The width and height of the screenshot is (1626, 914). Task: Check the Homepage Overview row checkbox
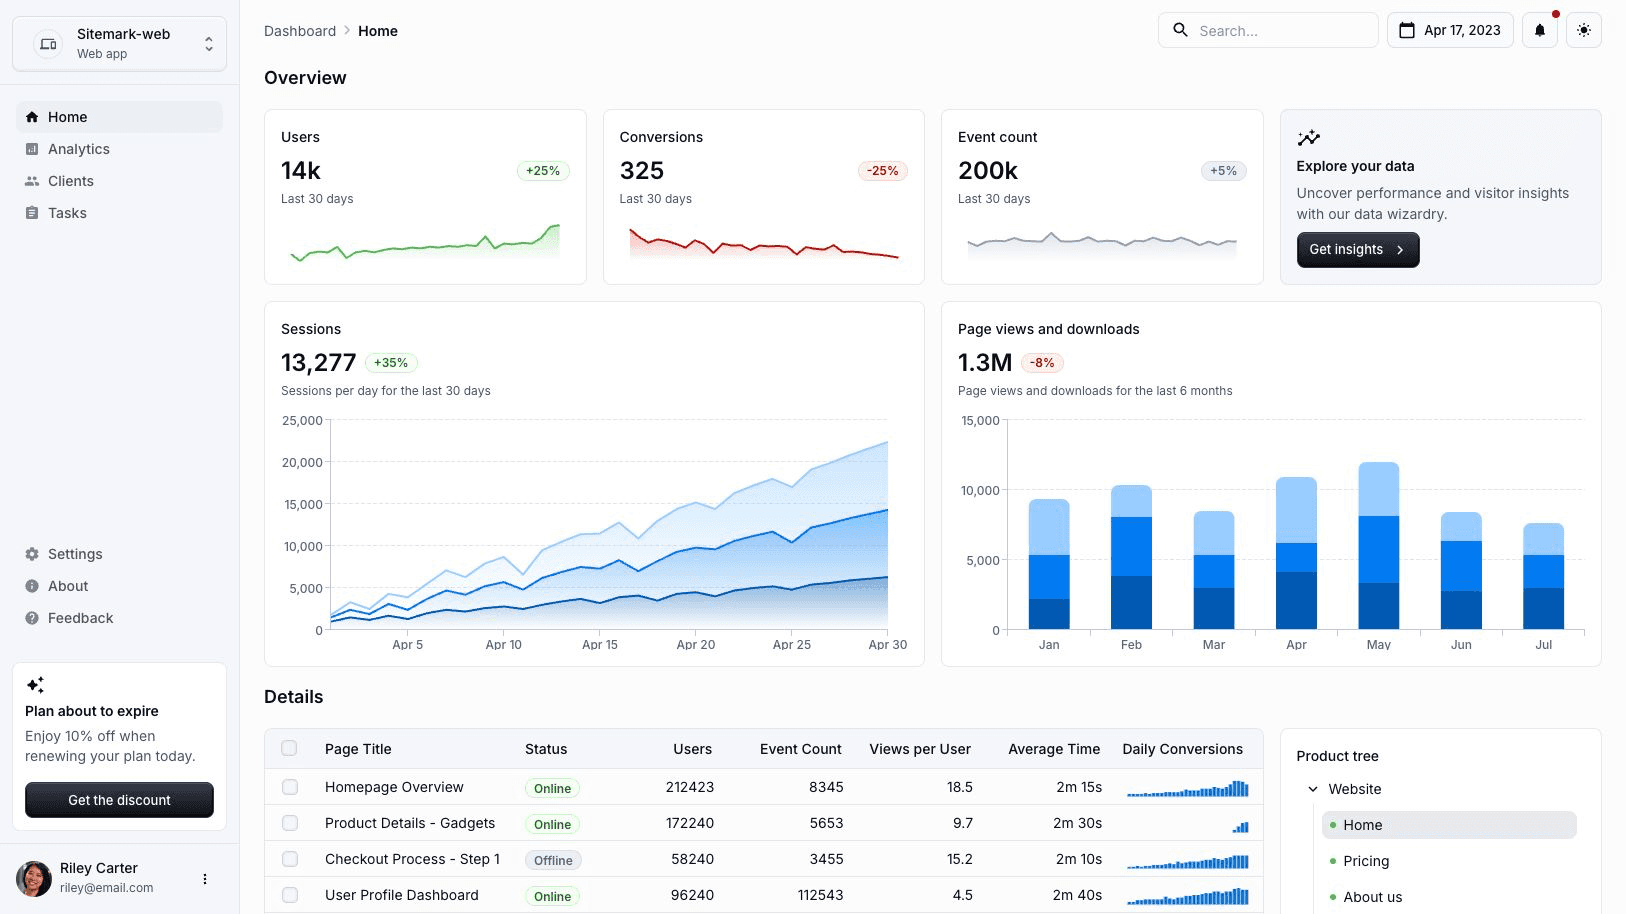coord(289,786)
